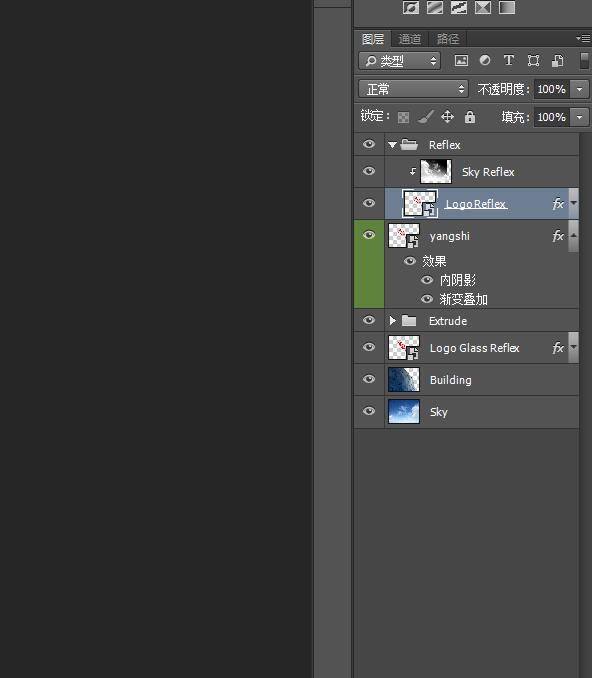Click fx icon on Logo Glass Reflex layer

click(558, 348)
